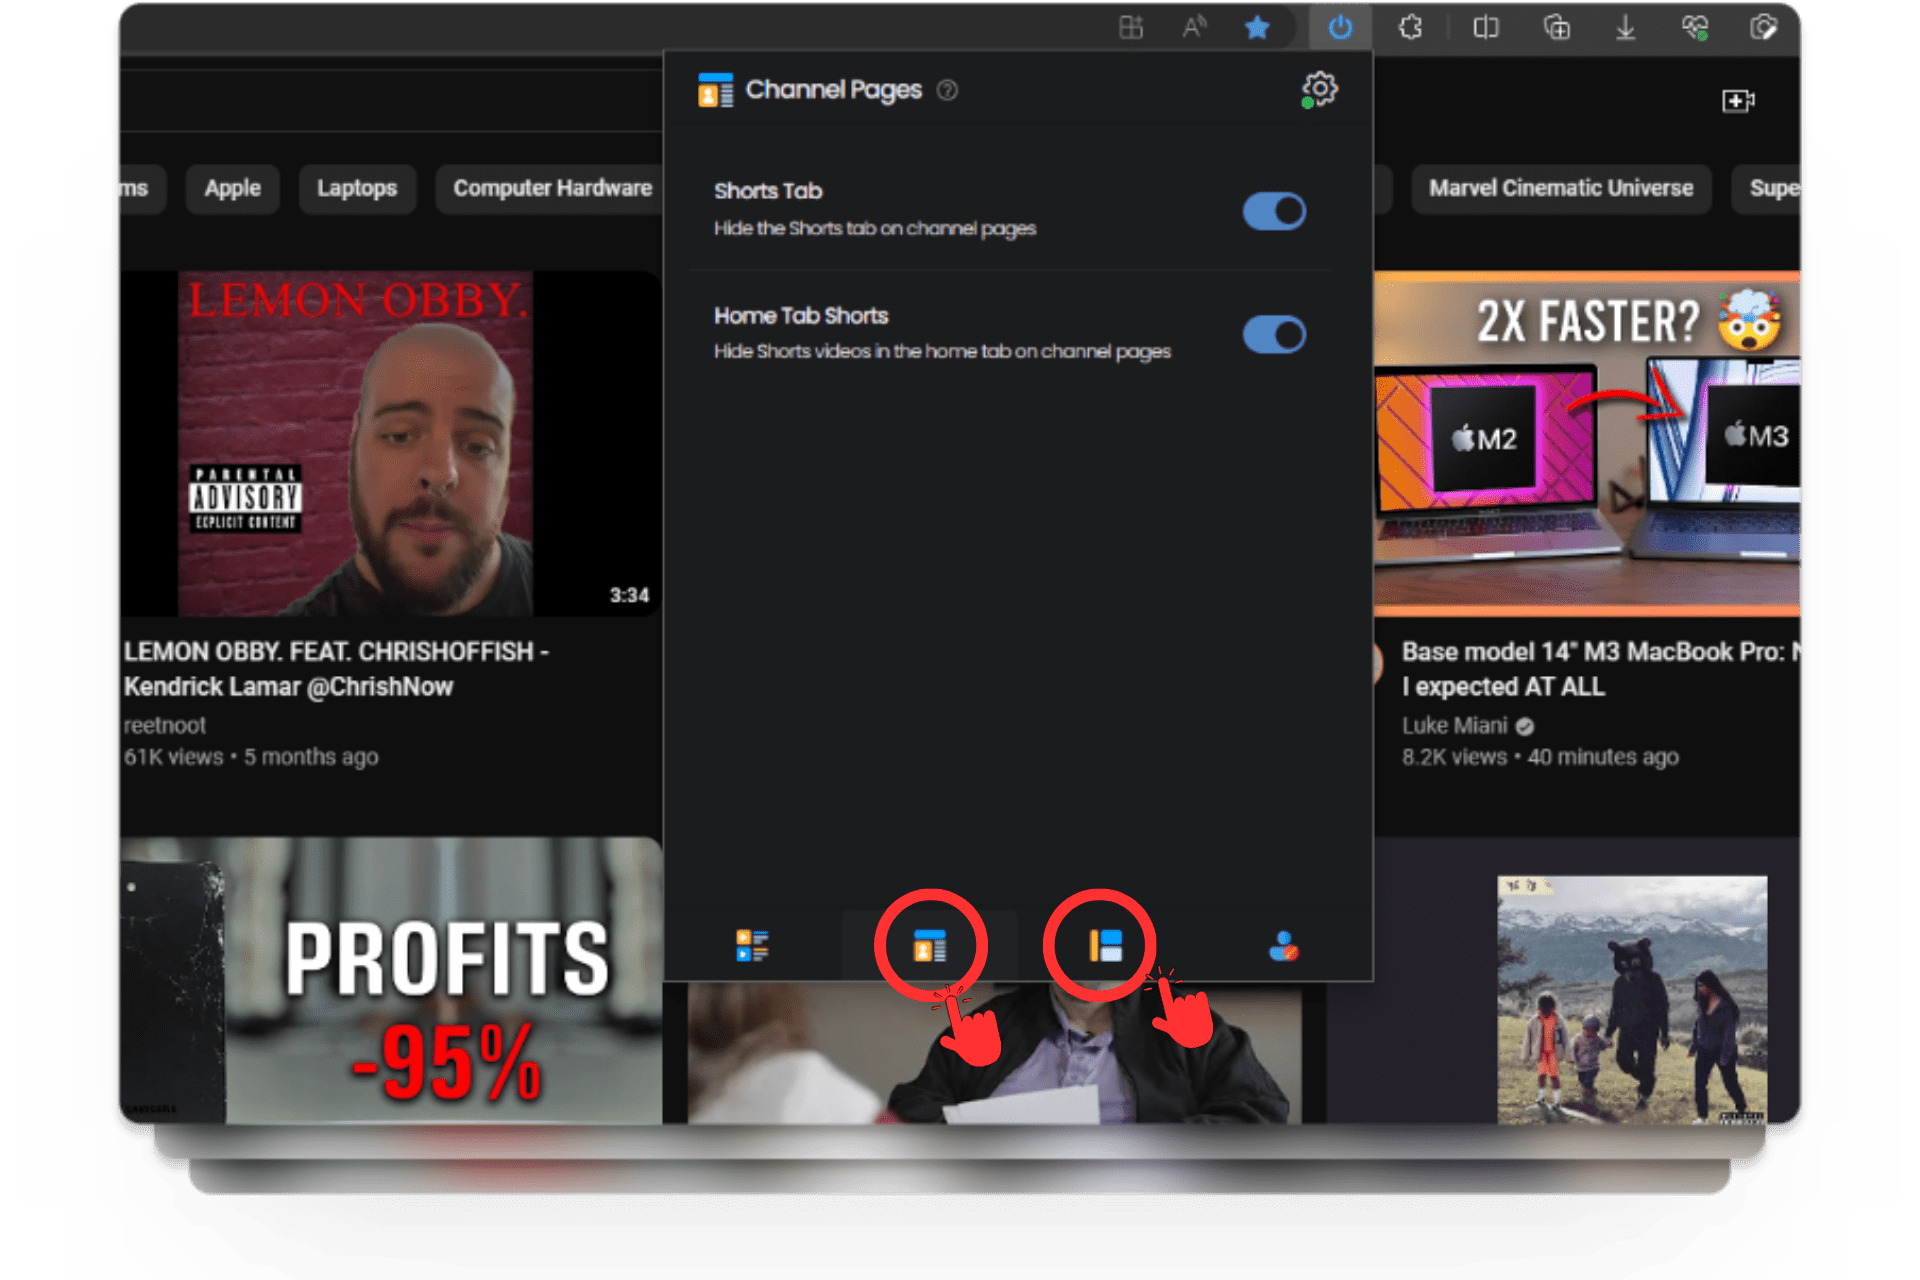Toggle the Shorts Tab switch

[x=1274, y=211]
